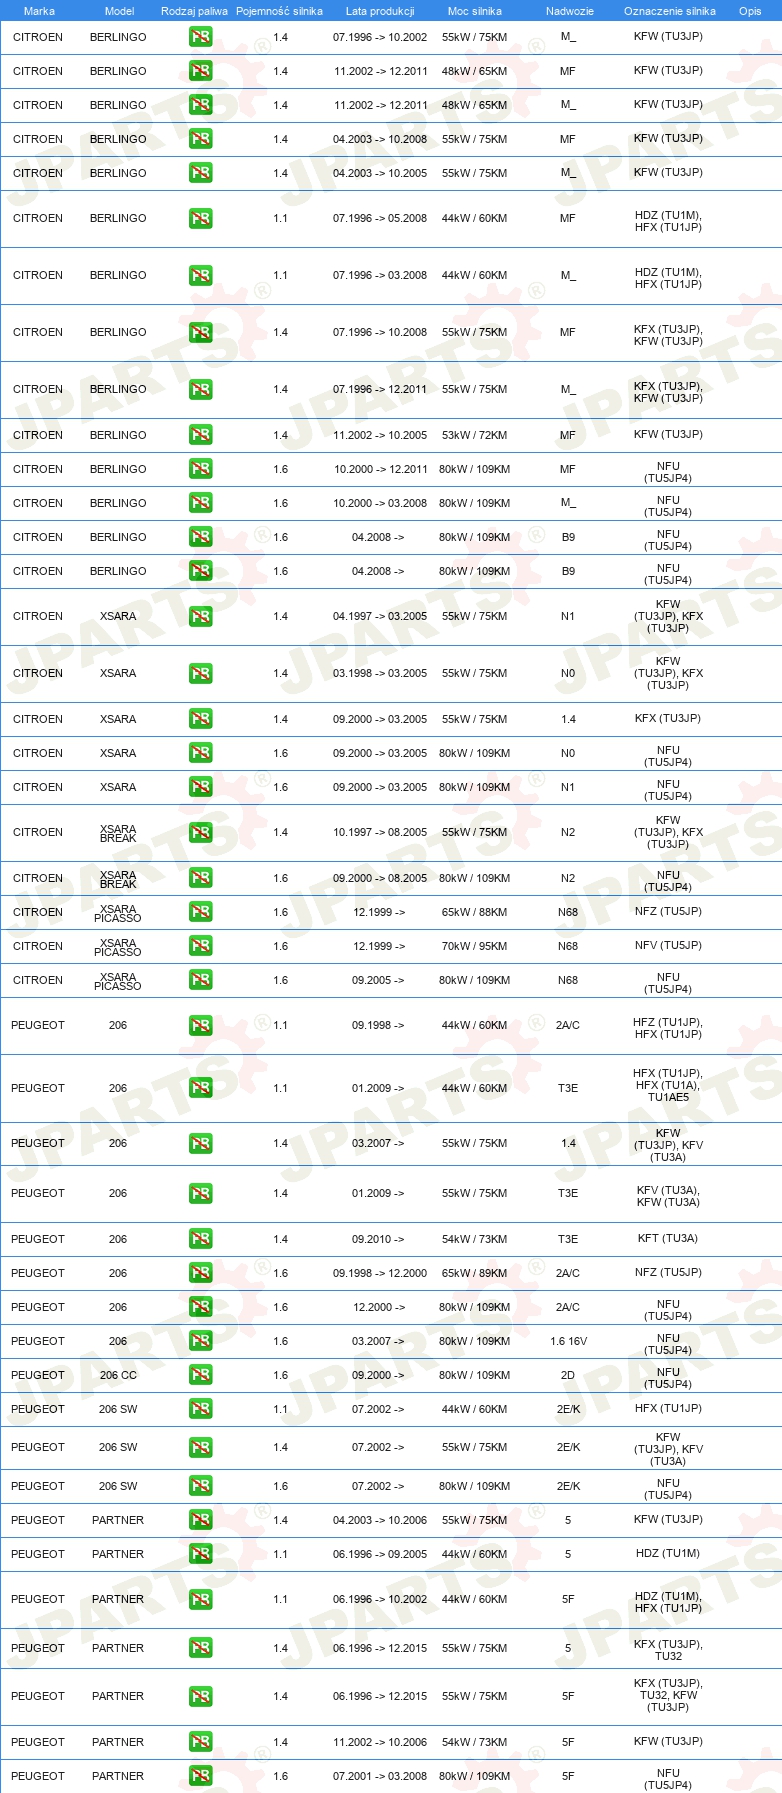The width and height of the screenshot is (782, 1793).
Task: Select the '09.2010 ->' production years cell
Action: [378, 1239]
